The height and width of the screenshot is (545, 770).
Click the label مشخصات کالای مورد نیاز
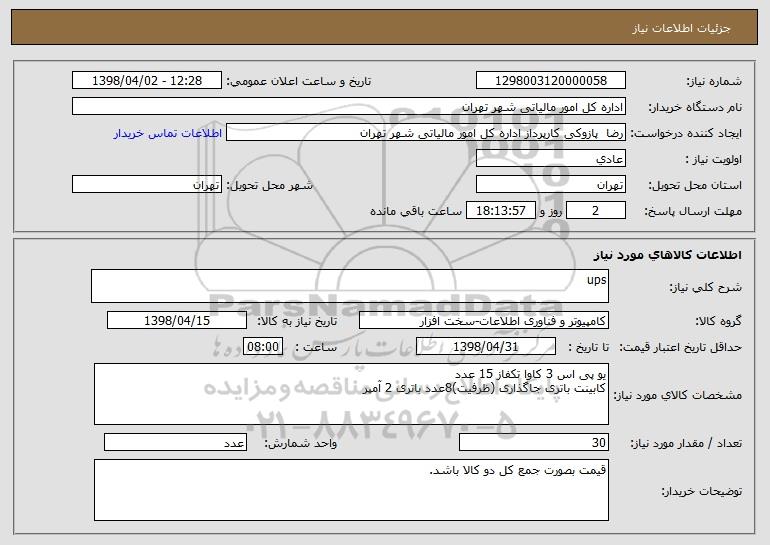(x=678, y=395)
